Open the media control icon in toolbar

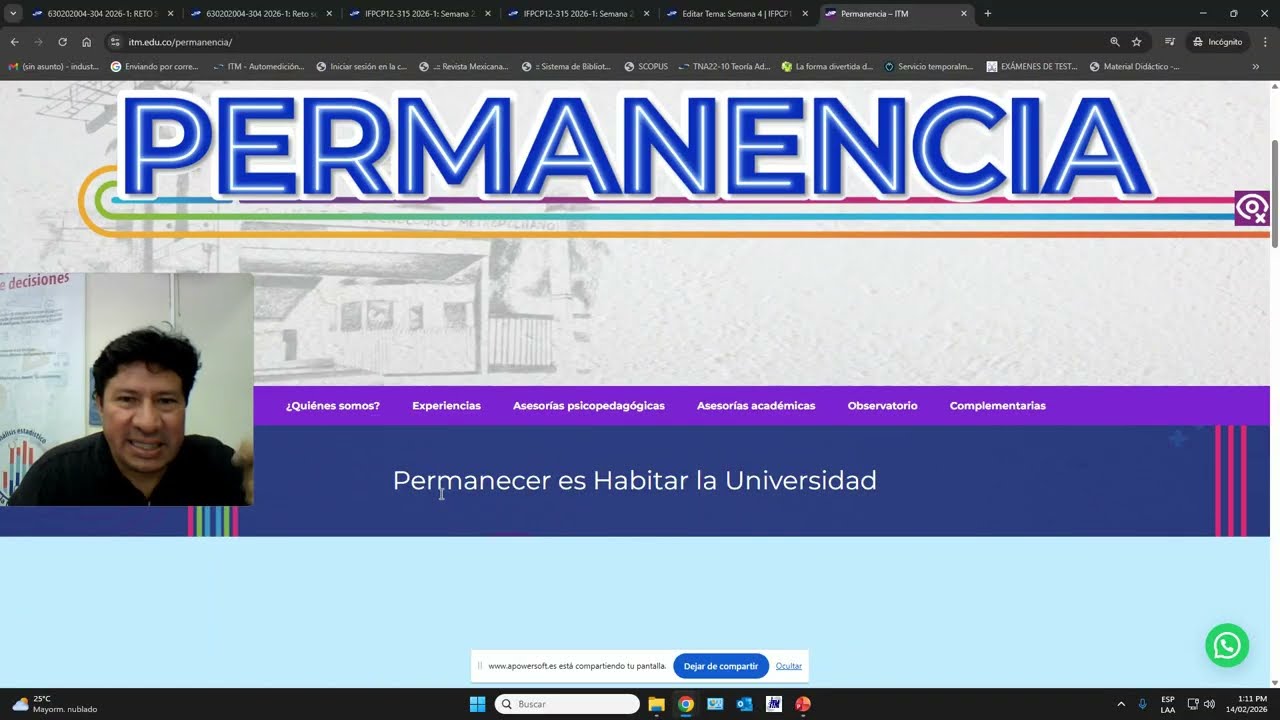(x=1169, y=42)
